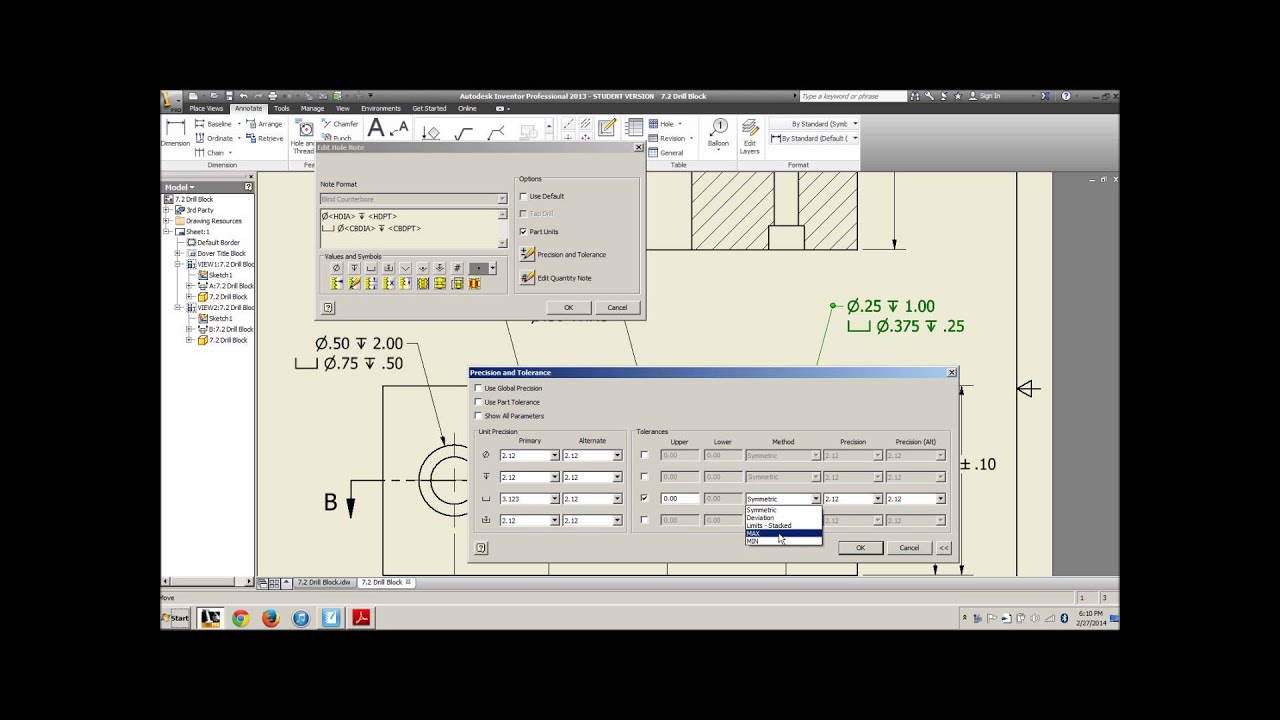
Task: Enable Use Part Tolerance checkbox
Action: point(478,402)
